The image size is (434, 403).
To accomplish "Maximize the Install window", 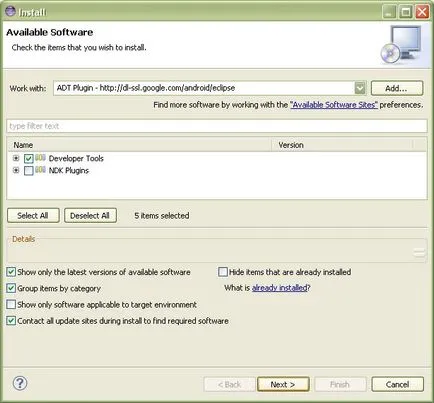I will pyautogui.click(x=406, y=12).
